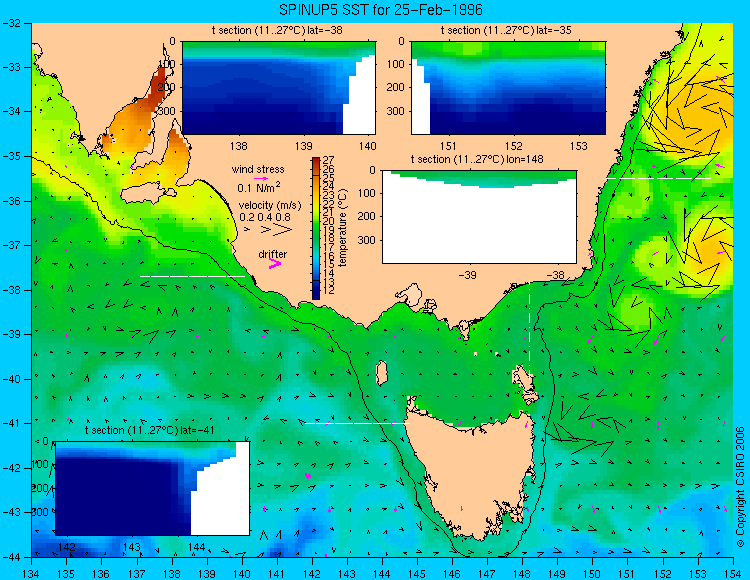Click the magenta drifter marker west of Tasmania
The height and width of the screenshot is (580, 750).
click(308, 476)
